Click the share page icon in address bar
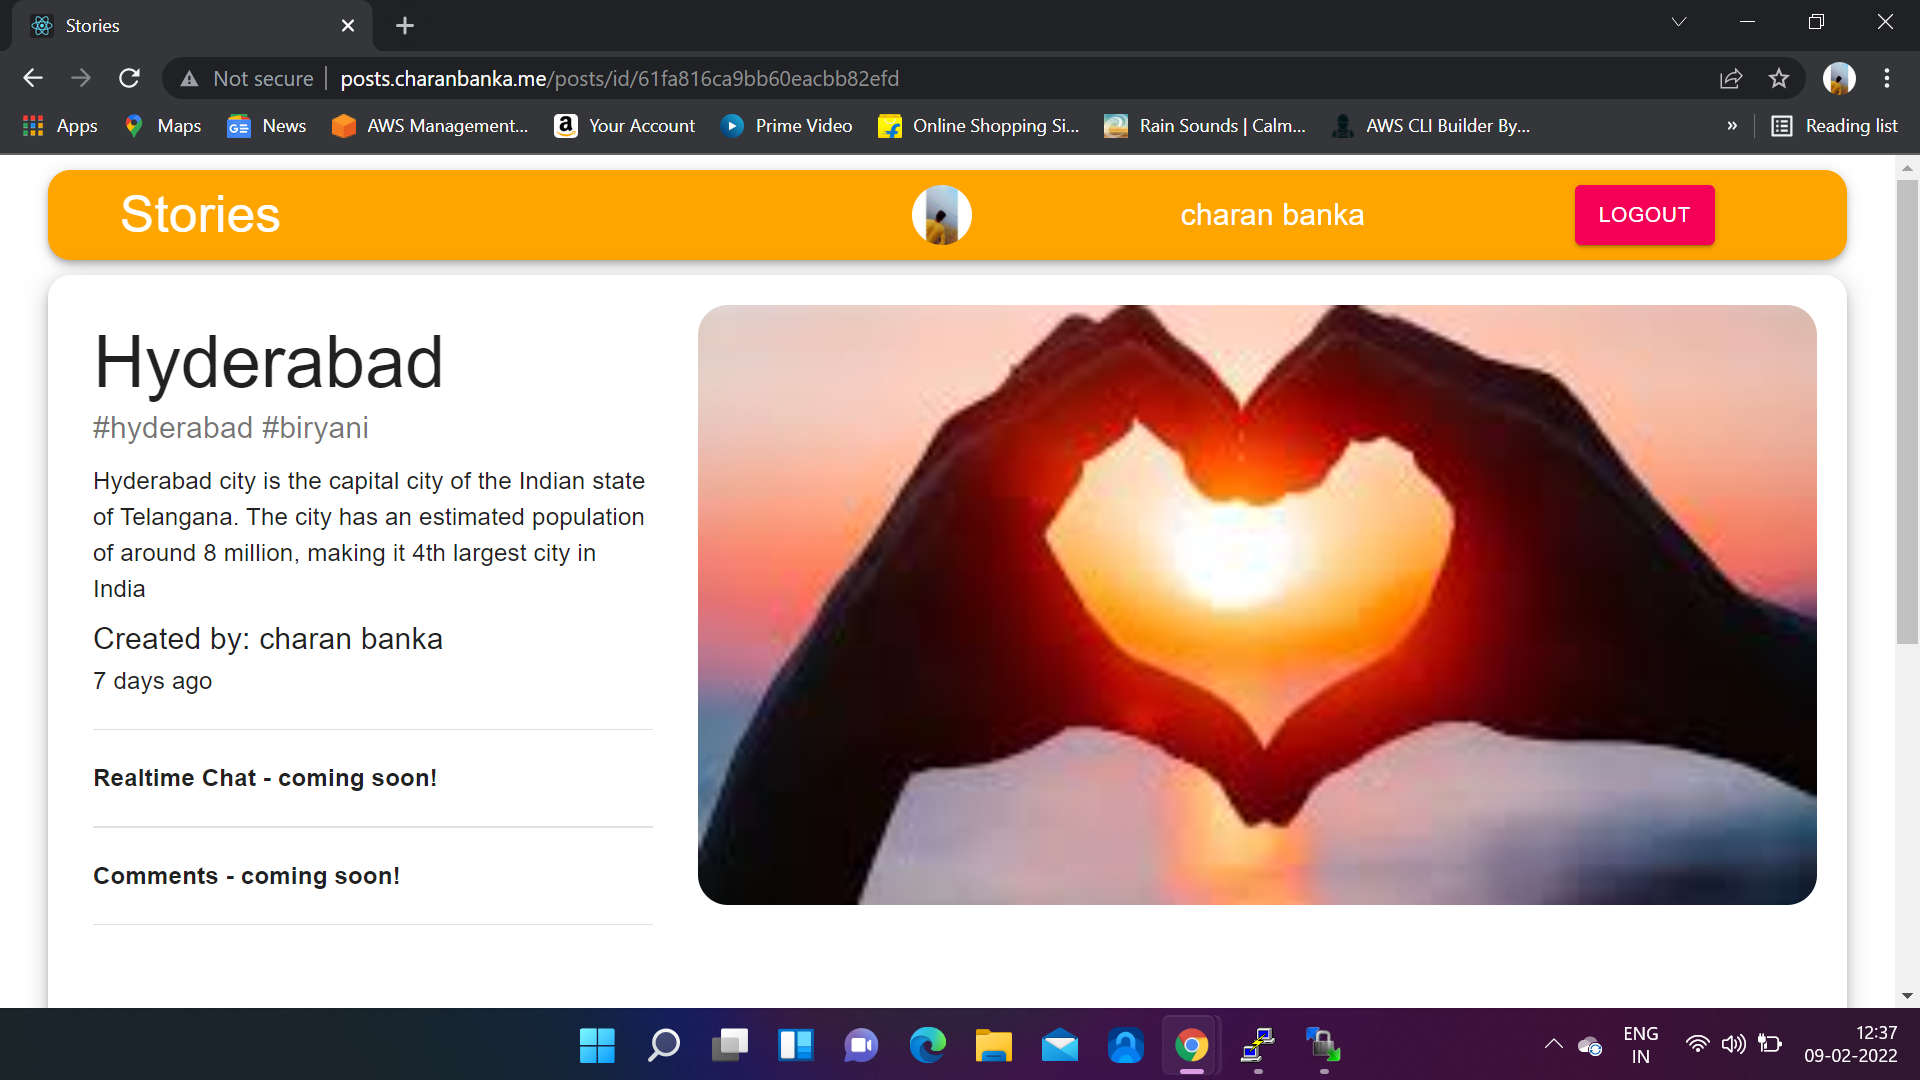The image size is (1920, 1080). (1731, 78)
